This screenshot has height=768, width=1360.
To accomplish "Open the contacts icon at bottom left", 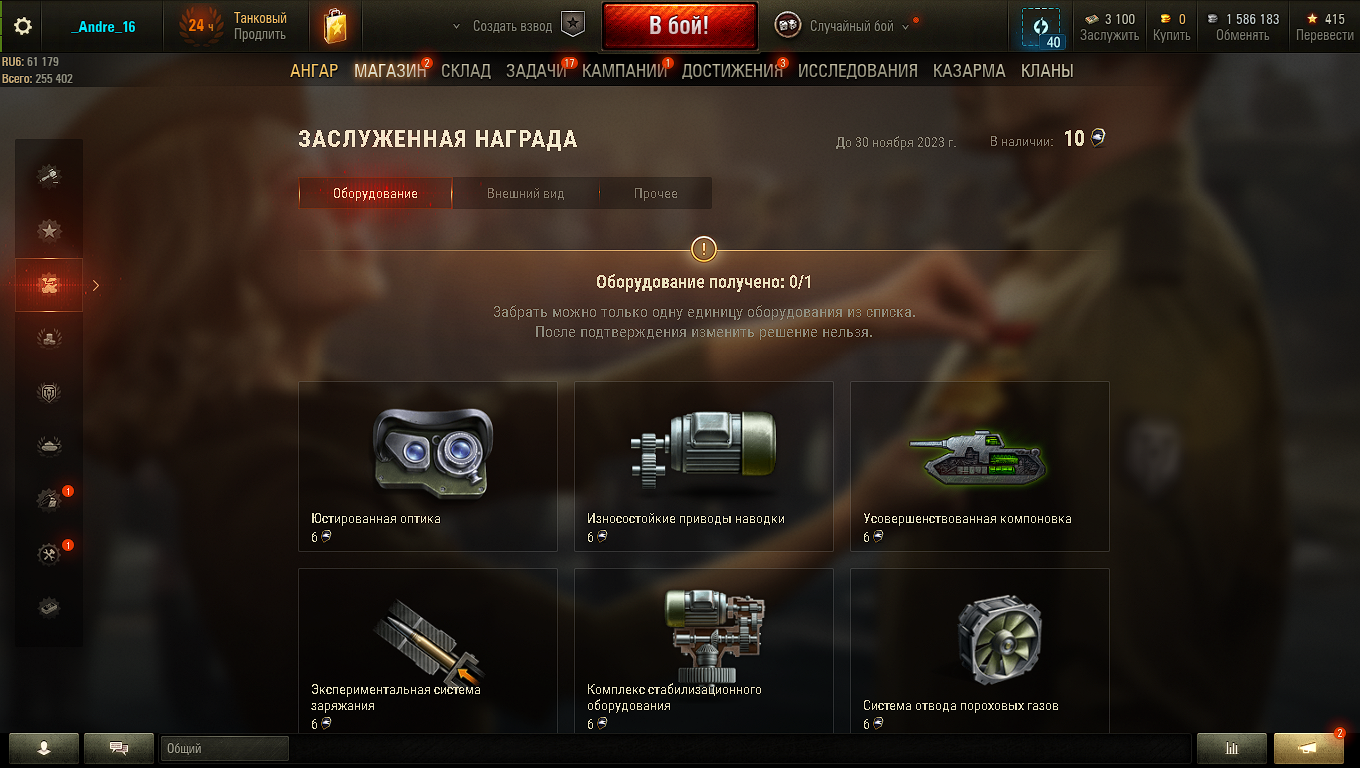I will (x=43, y=748).
